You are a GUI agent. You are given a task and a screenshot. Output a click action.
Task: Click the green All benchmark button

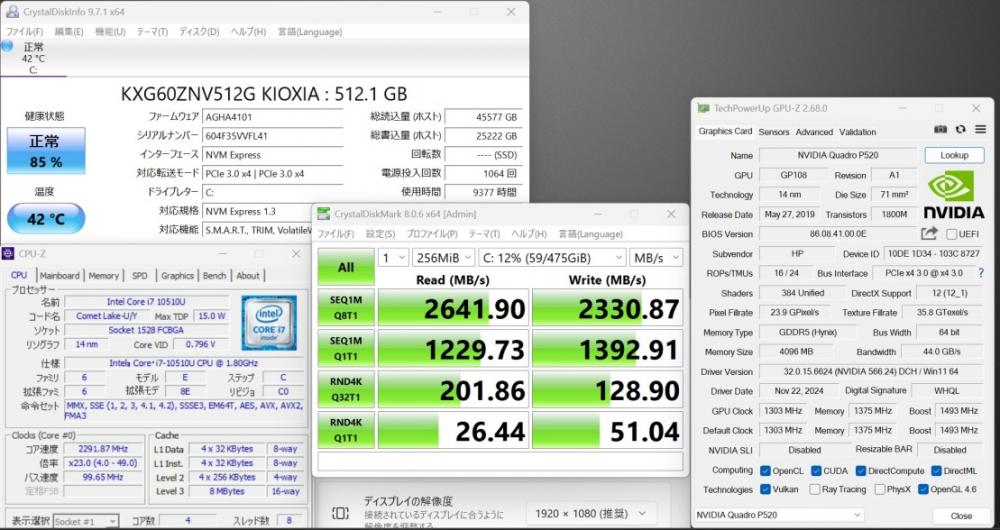coord(346,267)
